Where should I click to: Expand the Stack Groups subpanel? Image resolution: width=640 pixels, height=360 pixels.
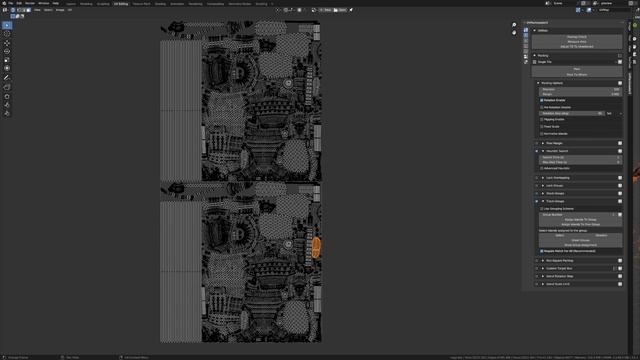pos(543,193)
